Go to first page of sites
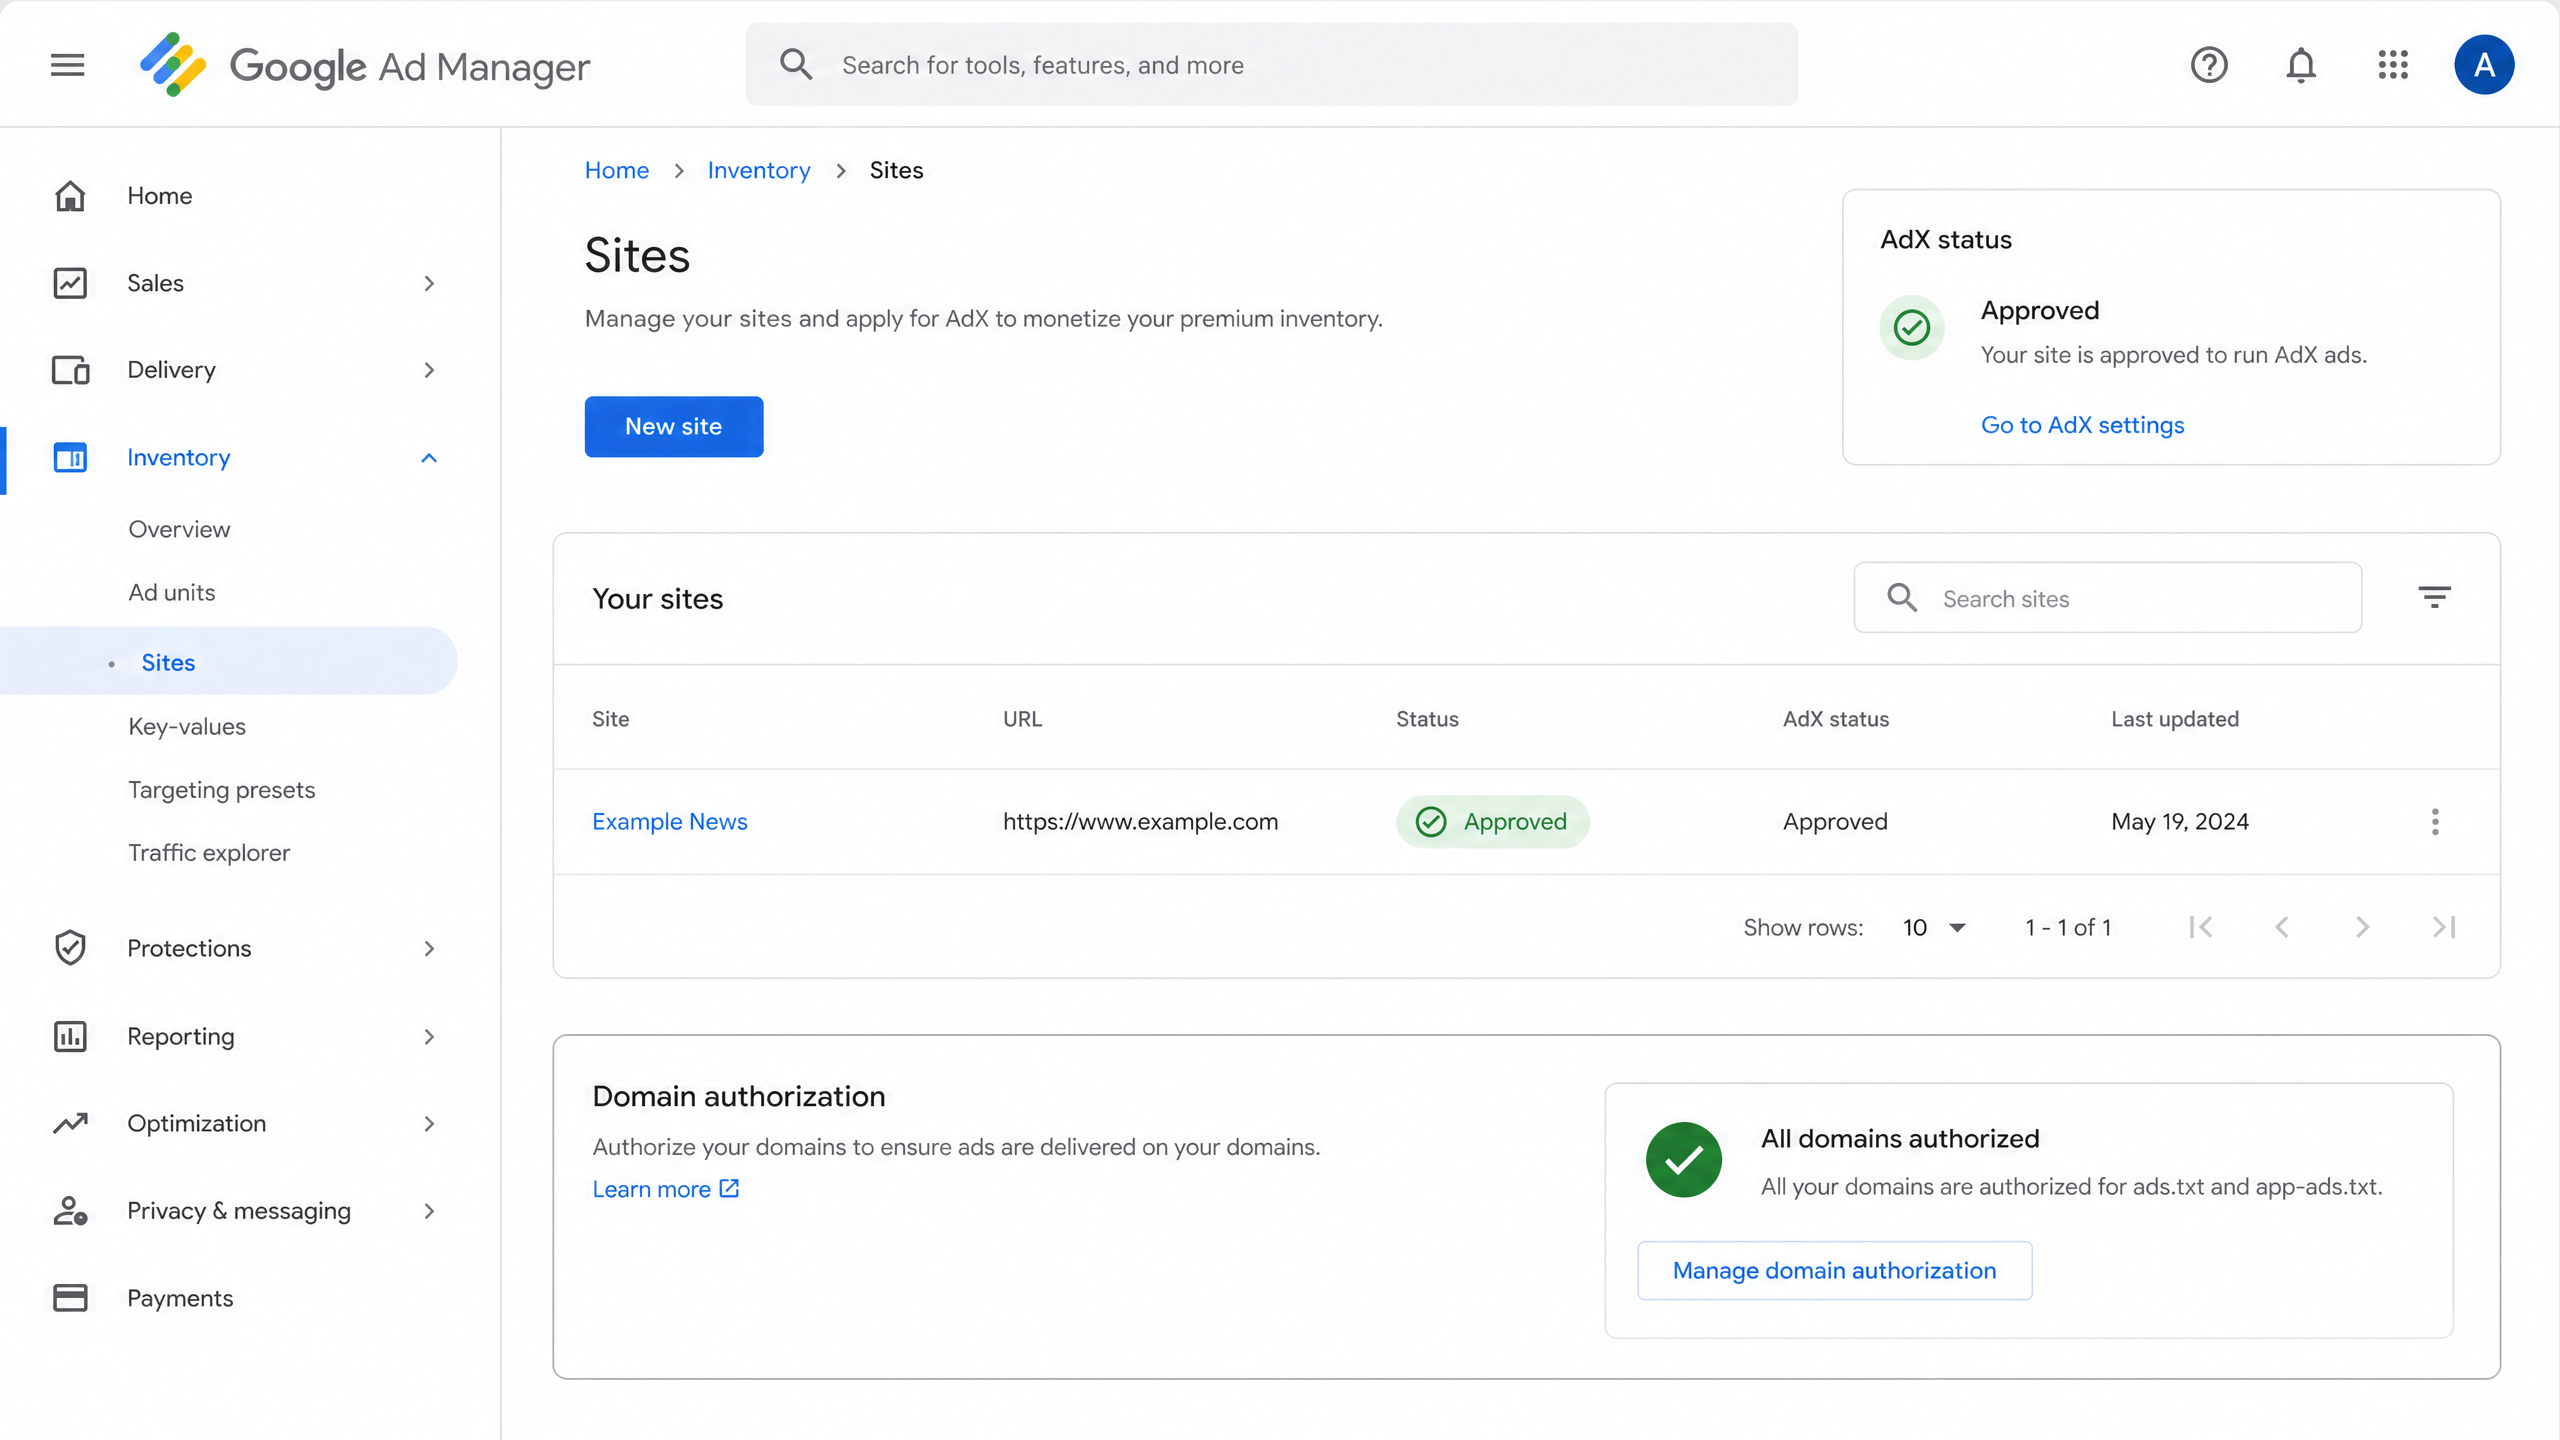The image size is (2560, 1440). 2200,927
